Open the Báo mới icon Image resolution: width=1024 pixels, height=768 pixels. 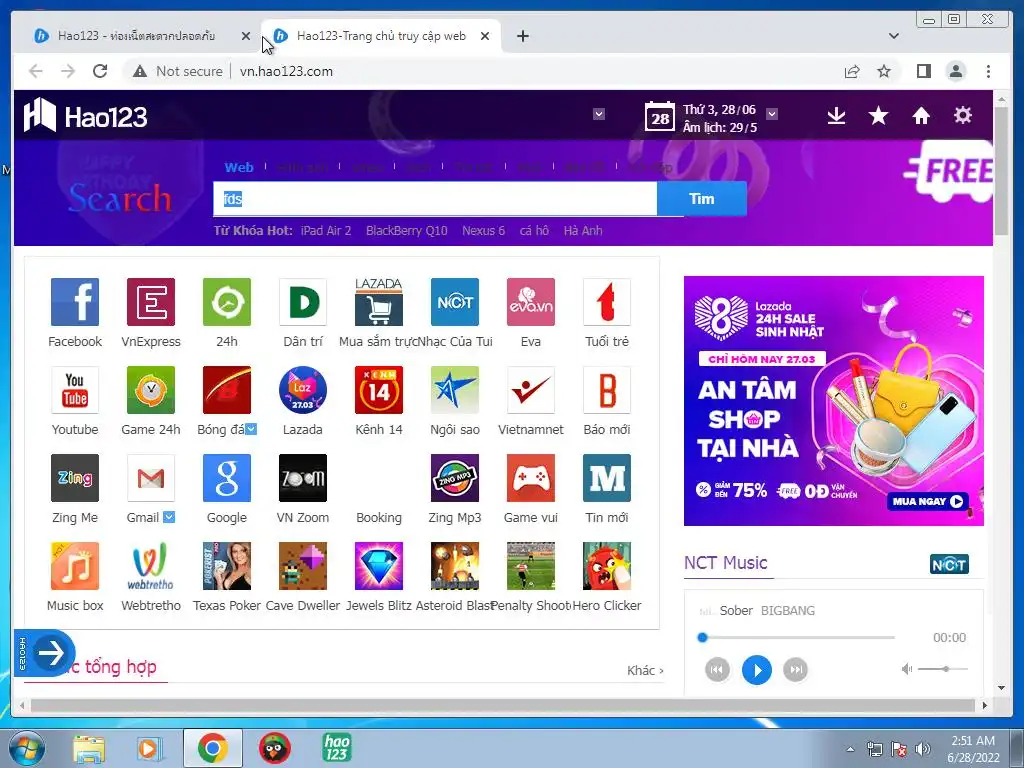(607, 390)
